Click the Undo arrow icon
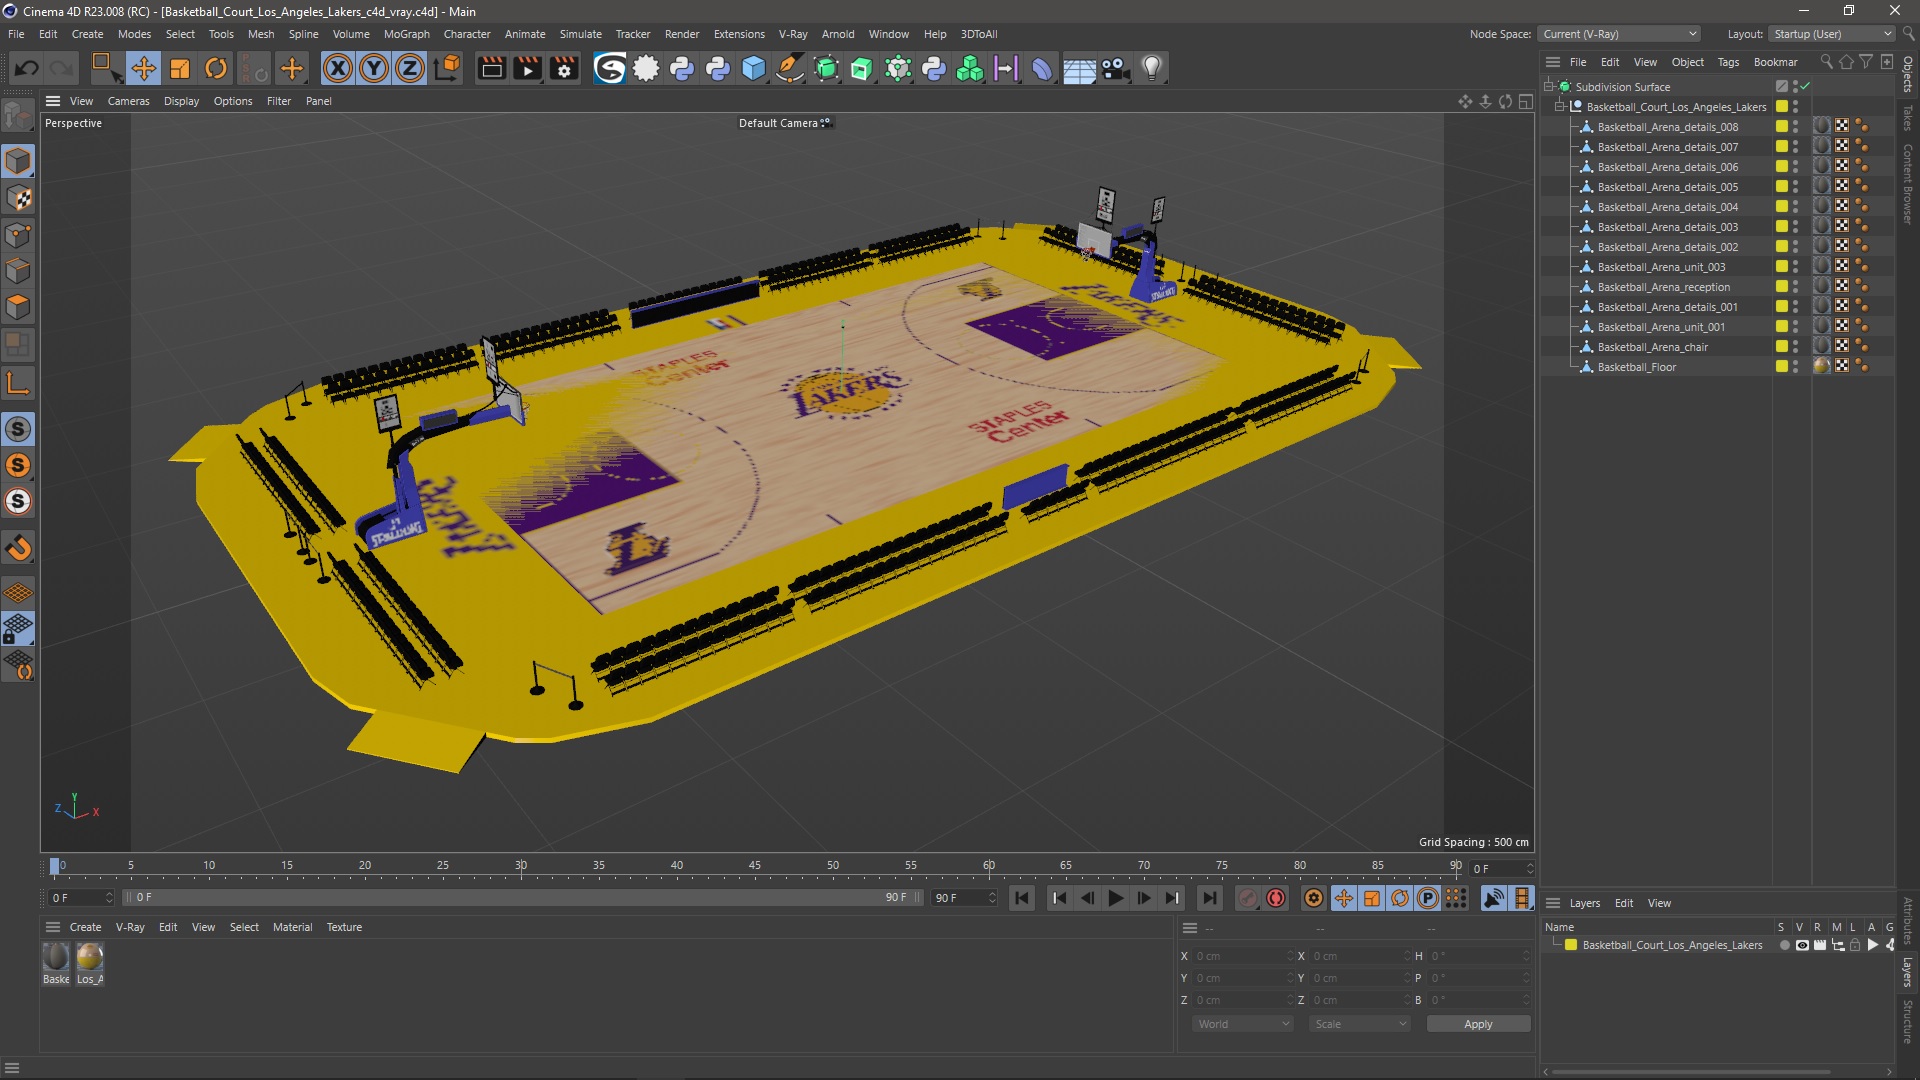The image size is (1920, 1080). tap(27, 68)
